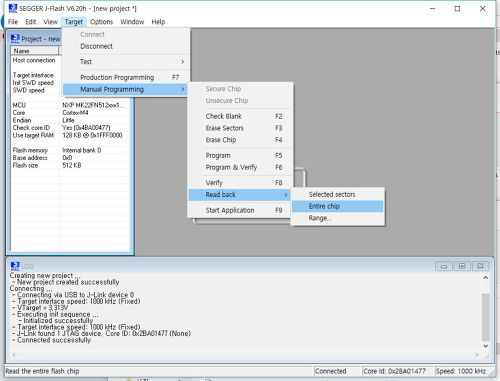Open the Options menu
The image size is (500, 381).
click(x=101, y=22)
